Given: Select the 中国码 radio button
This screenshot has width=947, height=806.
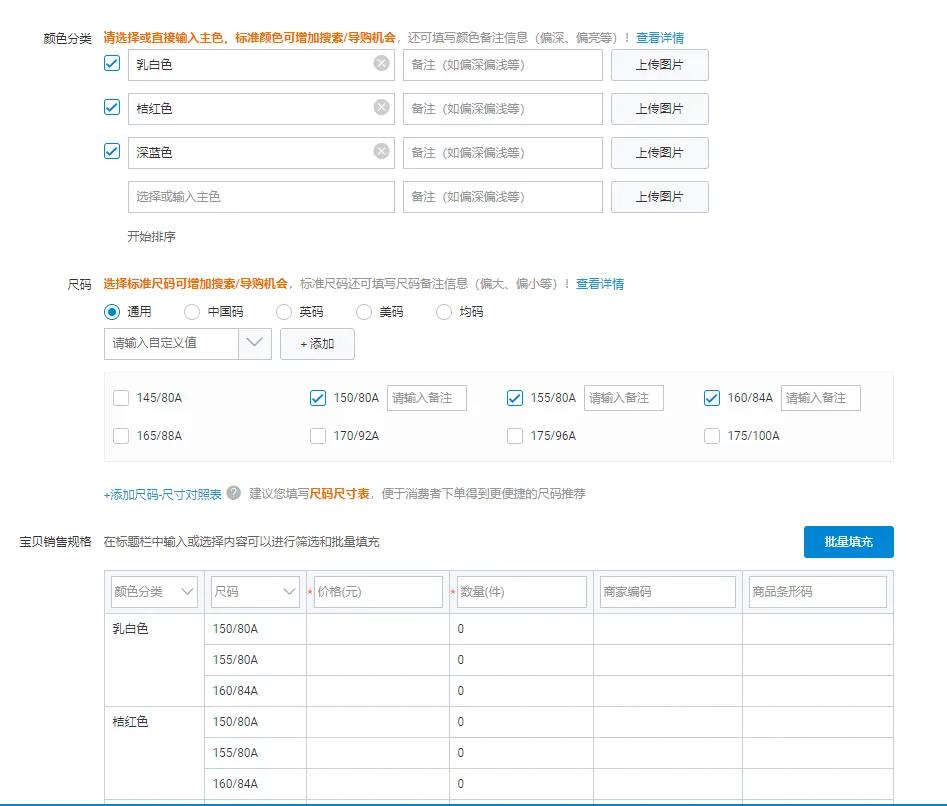Looking at the screenshot, I should click(x=191, y=311).
